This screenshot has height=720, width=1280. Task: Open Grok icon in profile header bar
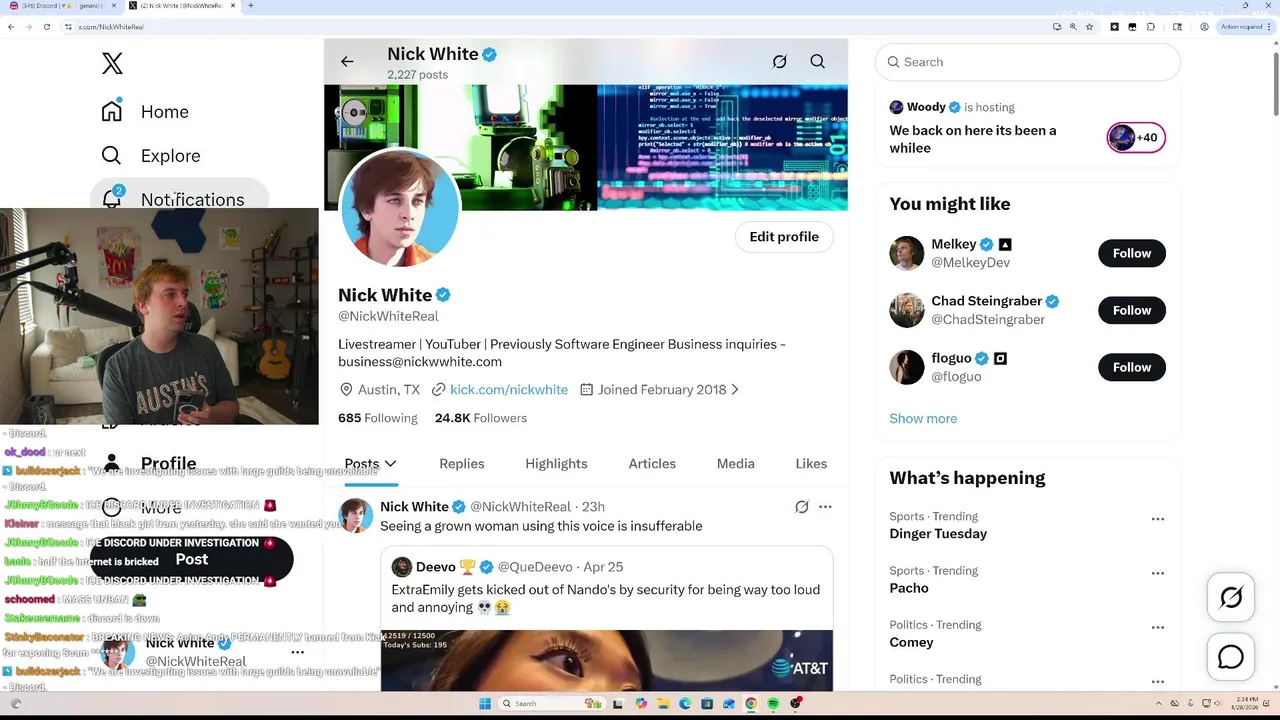pos(779,62)
